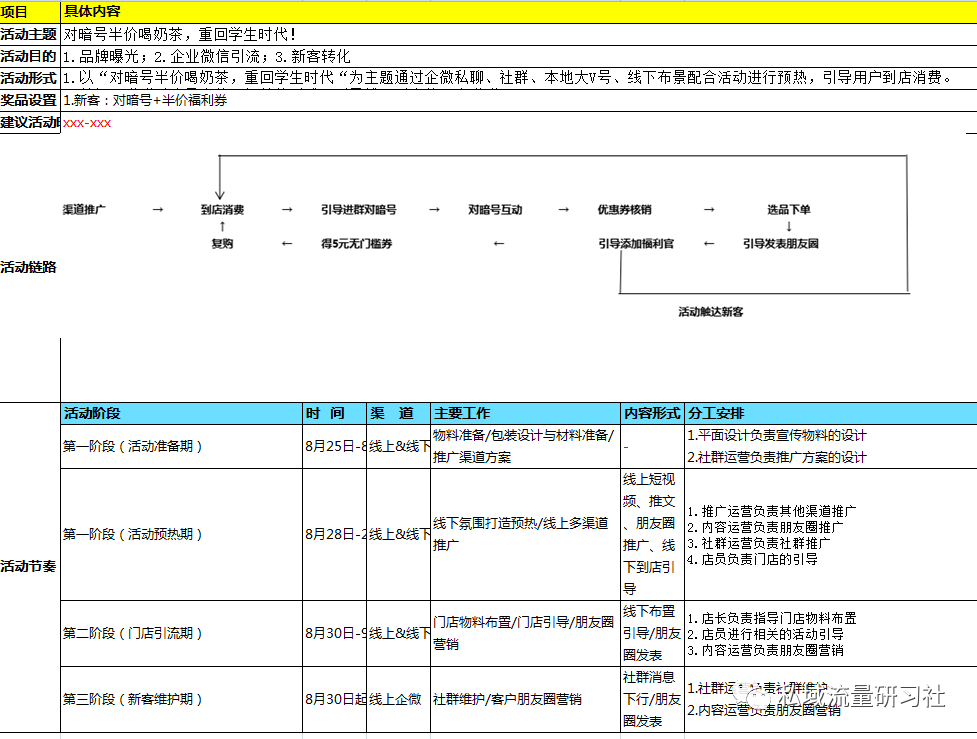Select the "引导添加福利官" flowchart step
Image resolution: width=977 pixels, height=739 pixels.
click(636, 244)
